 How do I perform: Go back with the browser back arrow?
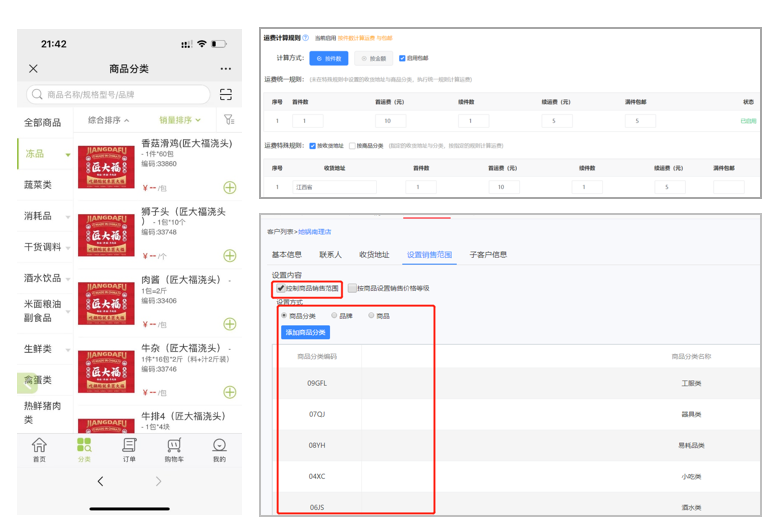click(100, 481)
